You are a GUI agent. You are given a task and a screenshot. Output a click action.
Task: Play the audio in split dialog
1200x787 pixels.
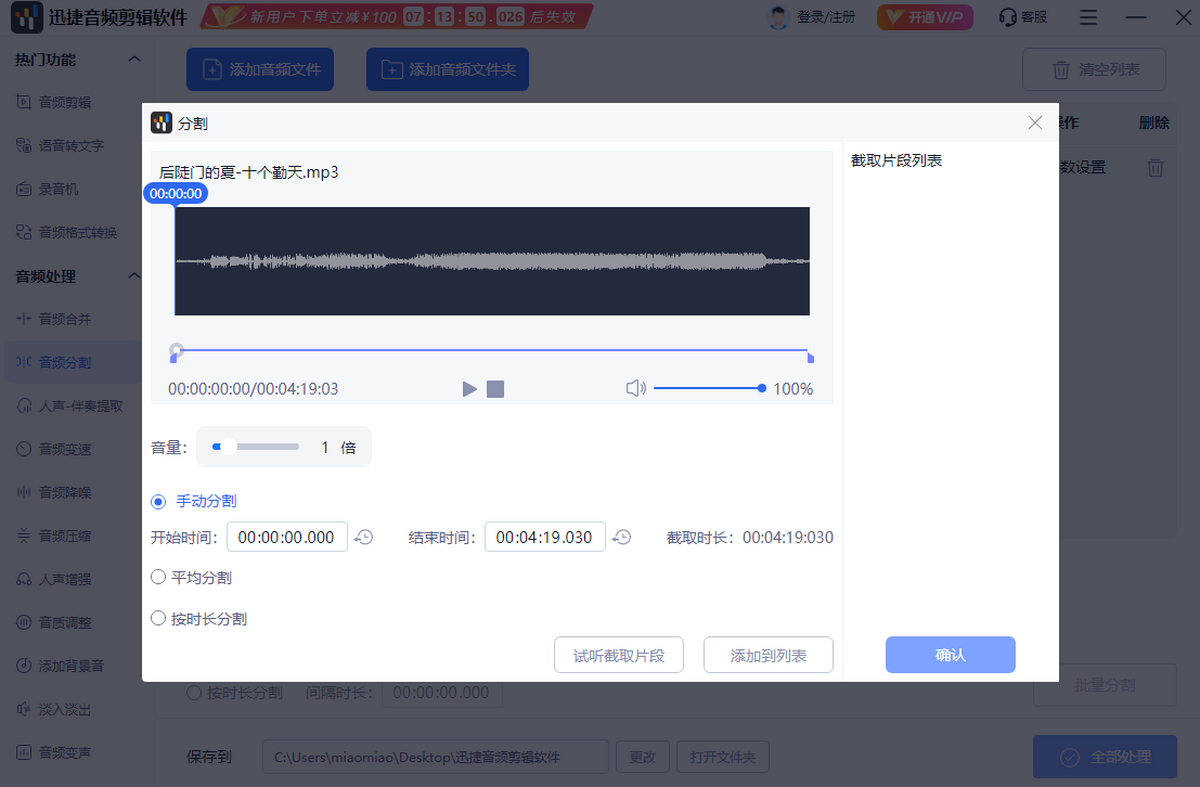point(469,389)
